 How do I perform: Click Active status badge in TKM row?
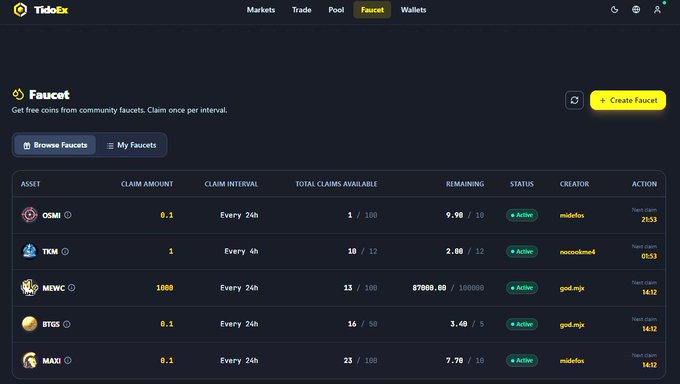522,252
